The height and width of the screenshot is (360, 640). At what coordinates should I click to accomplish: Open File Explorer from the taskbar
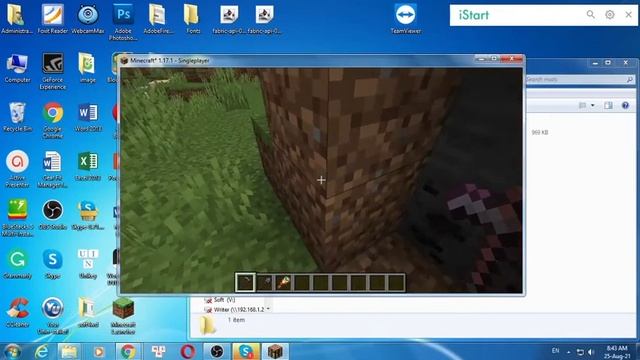pos(69,351)
